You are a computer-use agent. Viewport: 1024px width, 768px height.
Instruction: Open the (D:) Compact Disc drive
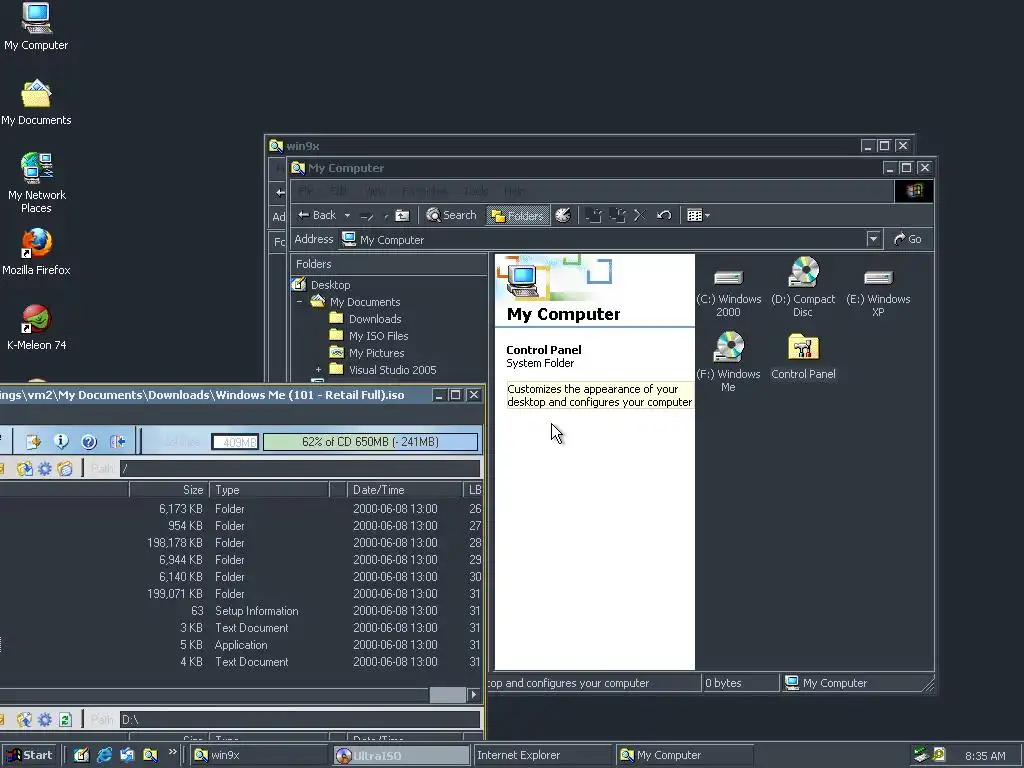pyautogui.click(x=803, y=287)
